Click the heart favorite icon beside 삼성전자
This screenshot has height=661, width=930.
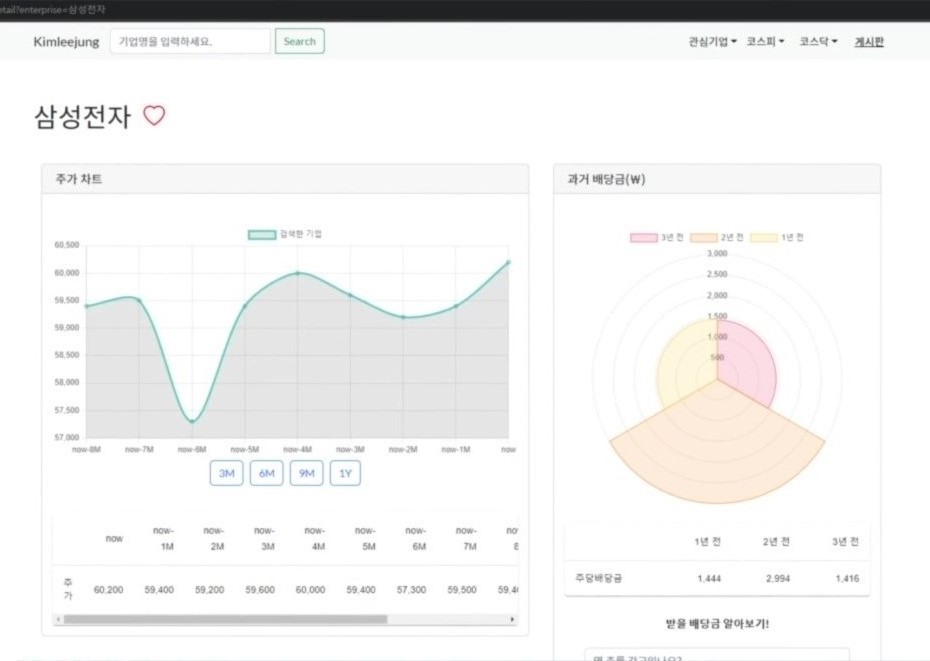(154, 116)
